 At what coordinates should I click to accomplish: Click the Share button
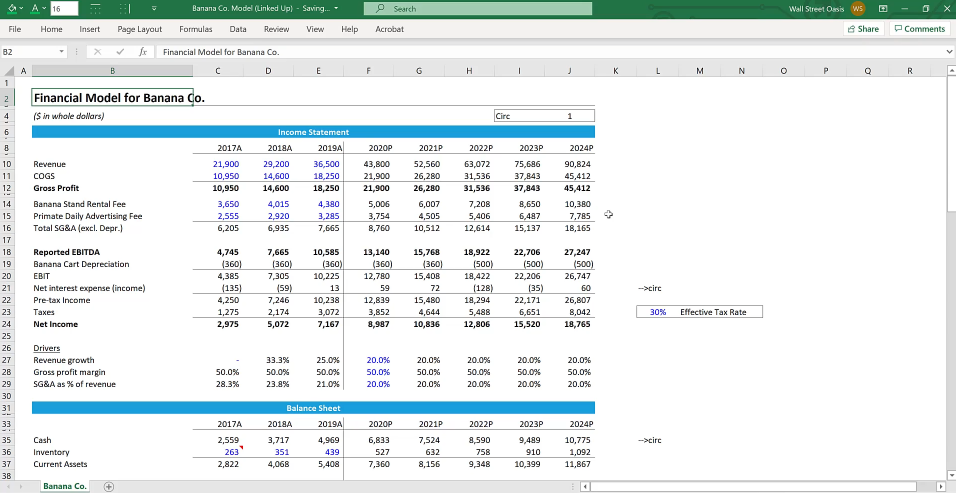(863, 29)
